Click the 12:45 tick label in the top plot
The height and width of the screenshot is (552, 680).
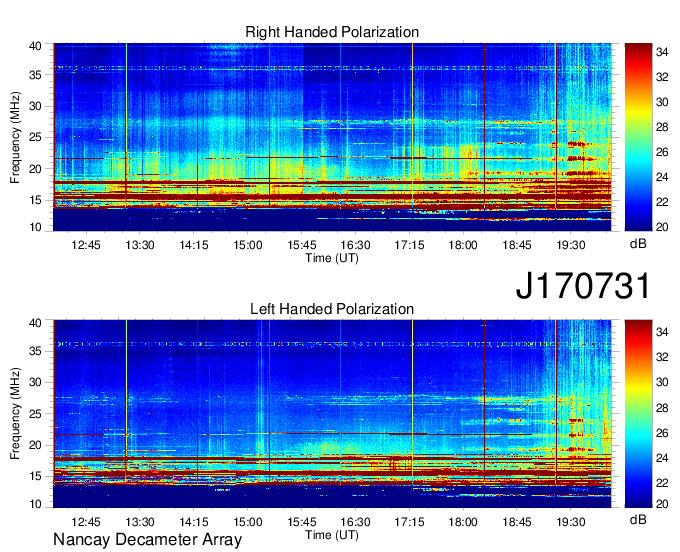point(86,245)
